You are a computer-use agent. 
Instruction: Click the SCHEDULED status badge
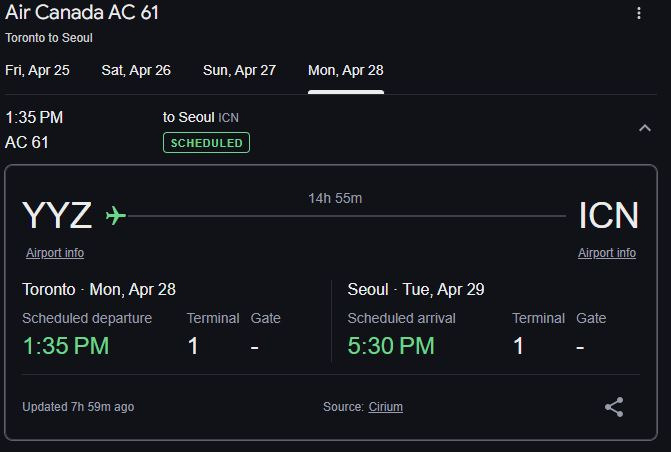pos(206,143)
